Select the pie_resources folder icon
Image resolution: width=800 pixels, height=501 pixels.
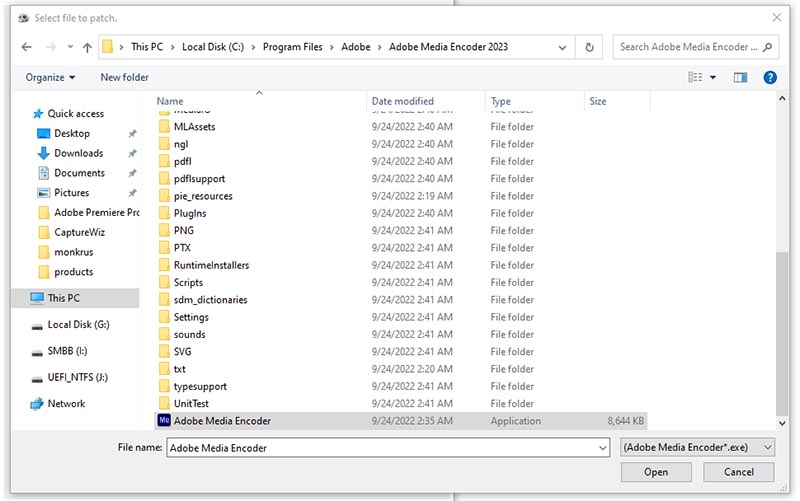click(x=164, y=196)
